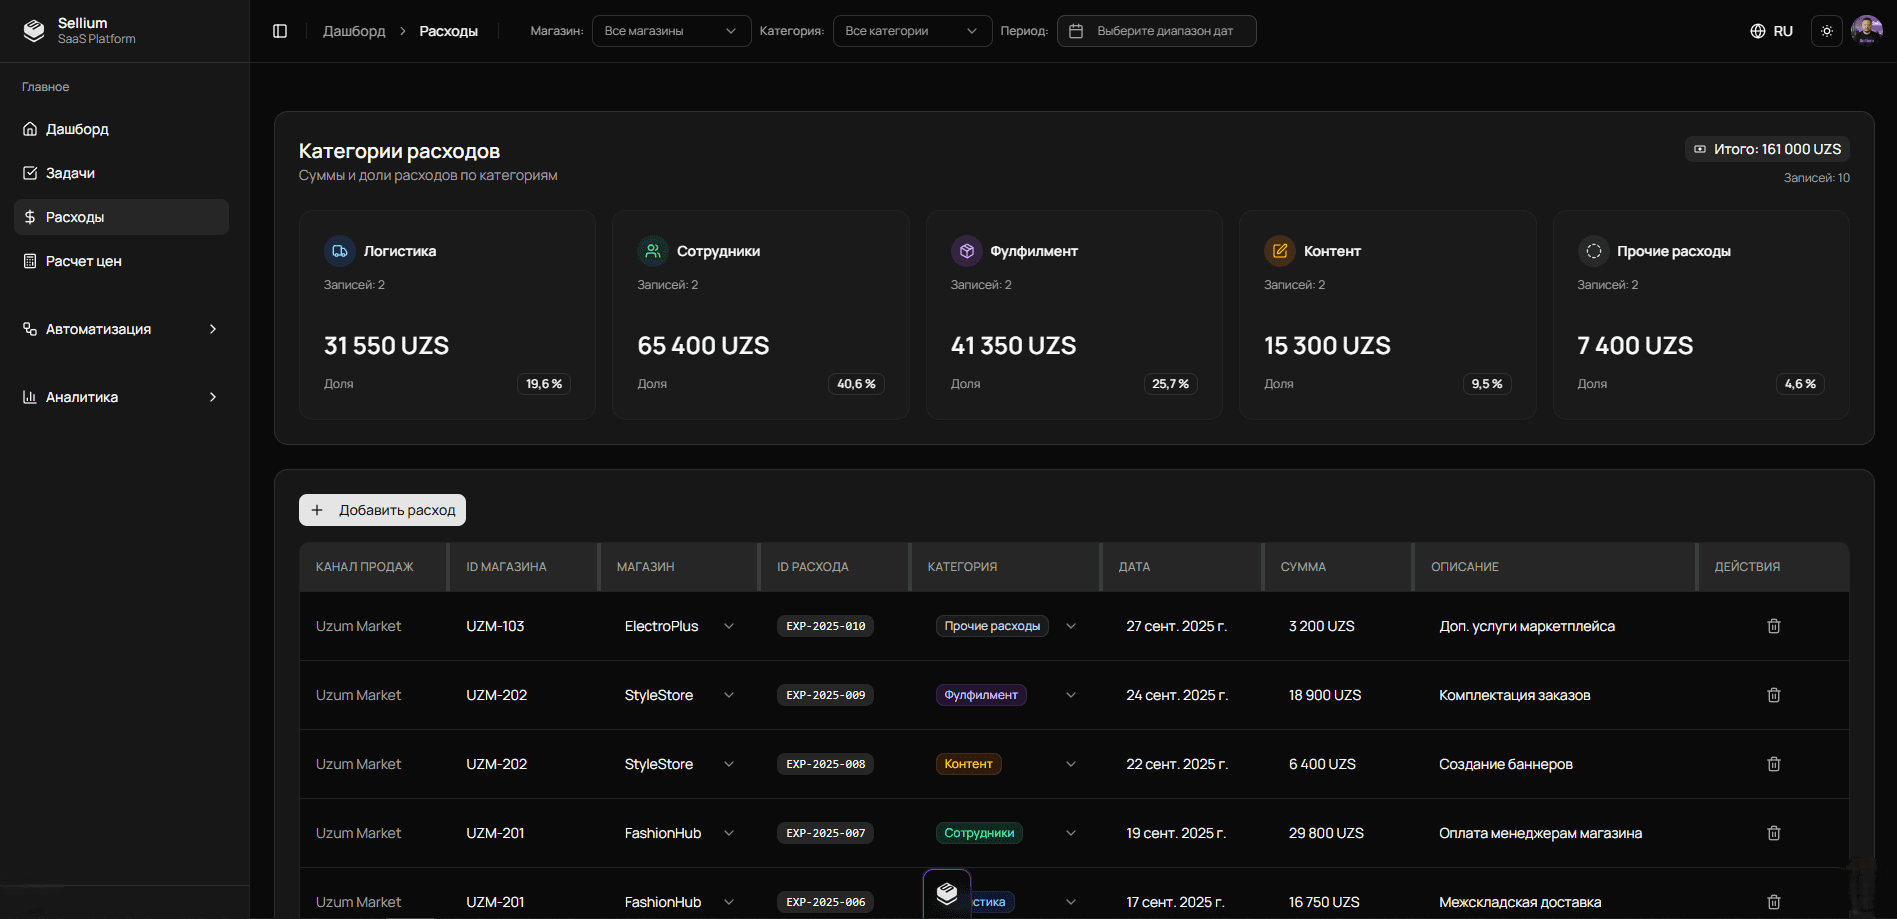Open the user avatar profile
Screen dimensions: 1897x919
point(1866,31)
